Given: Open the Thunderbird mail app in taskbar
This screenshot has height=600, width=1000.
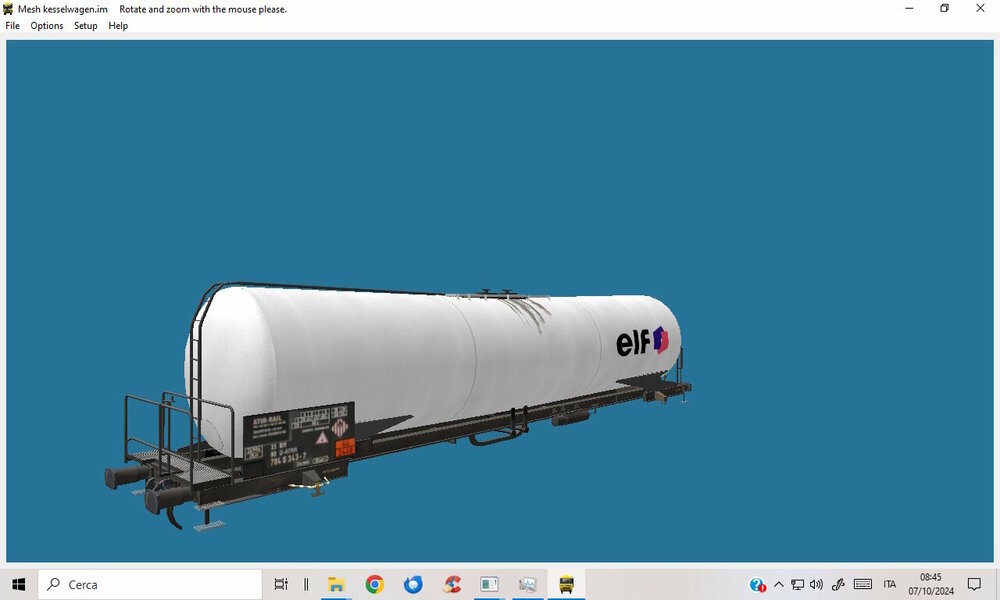Looking at the screenshot, I should pos(413,584).
